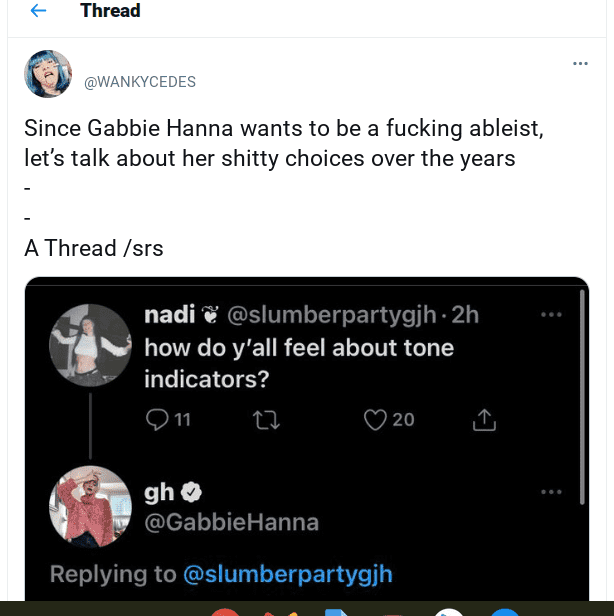The height and width of the screenshot is (616, 614).
Task: Click the @WANKYCEDES handle
Action: tap(139, 82)
